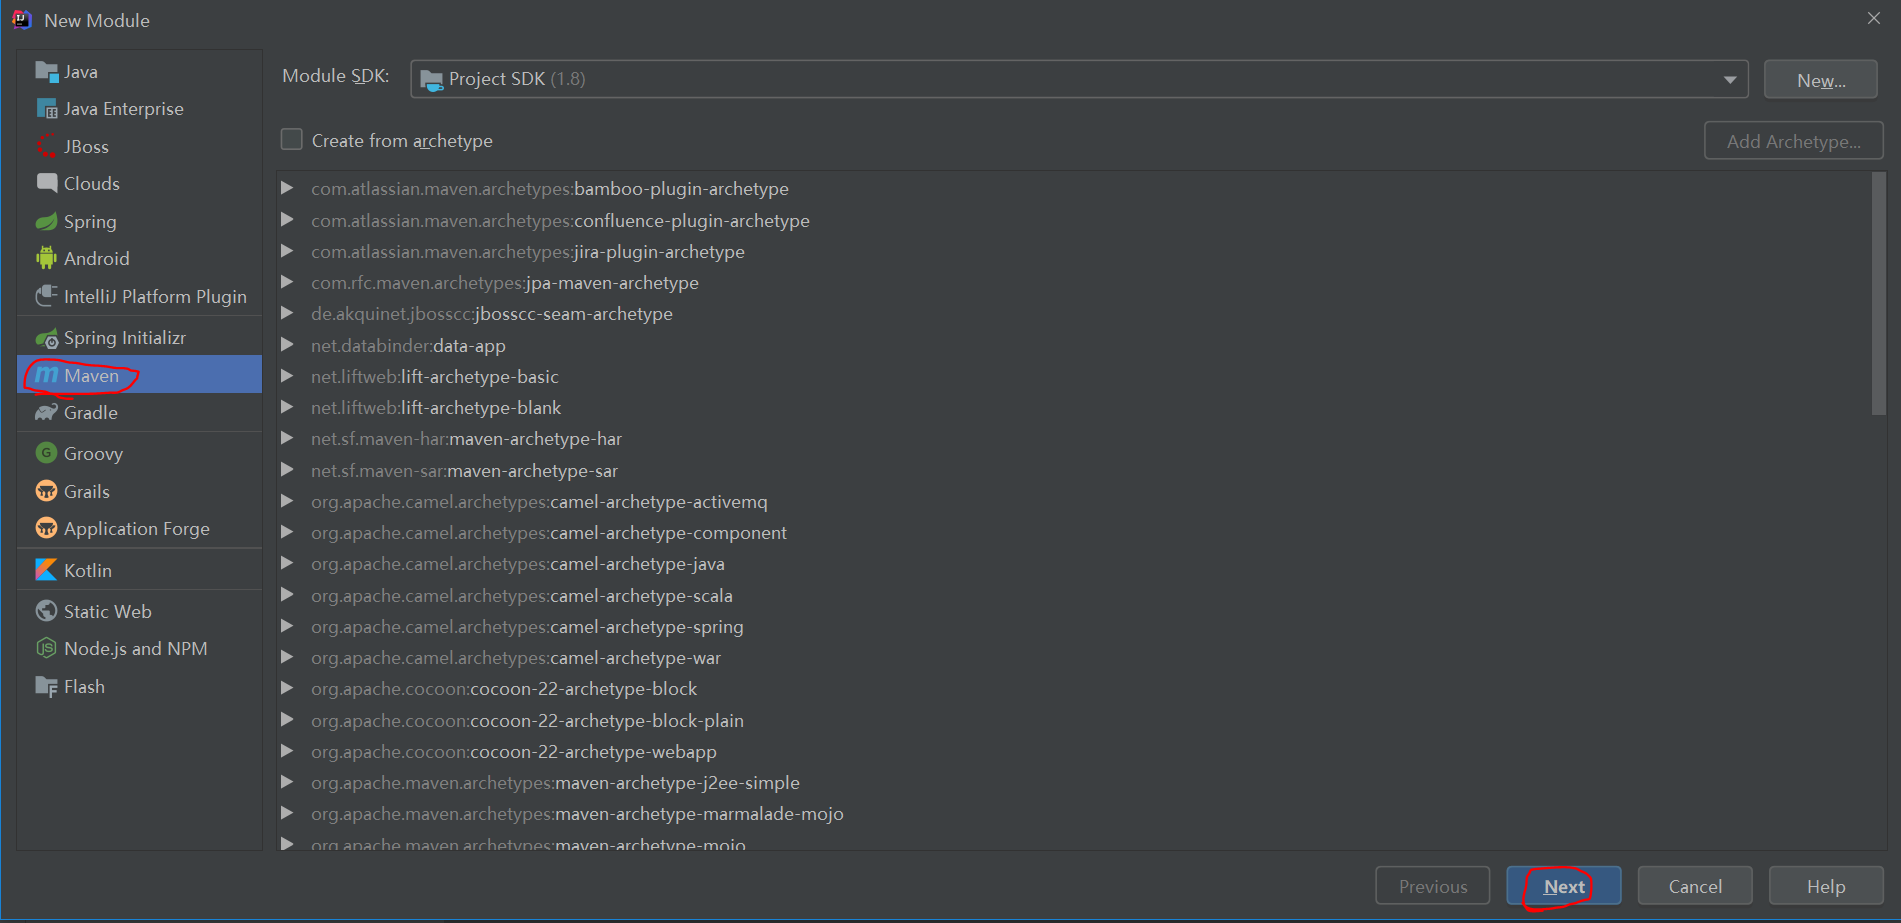The width and height of the screenshot is (1901, 923).
Task: Expand confluence-plugin-archetype node
Action: (x=287, y=219)
